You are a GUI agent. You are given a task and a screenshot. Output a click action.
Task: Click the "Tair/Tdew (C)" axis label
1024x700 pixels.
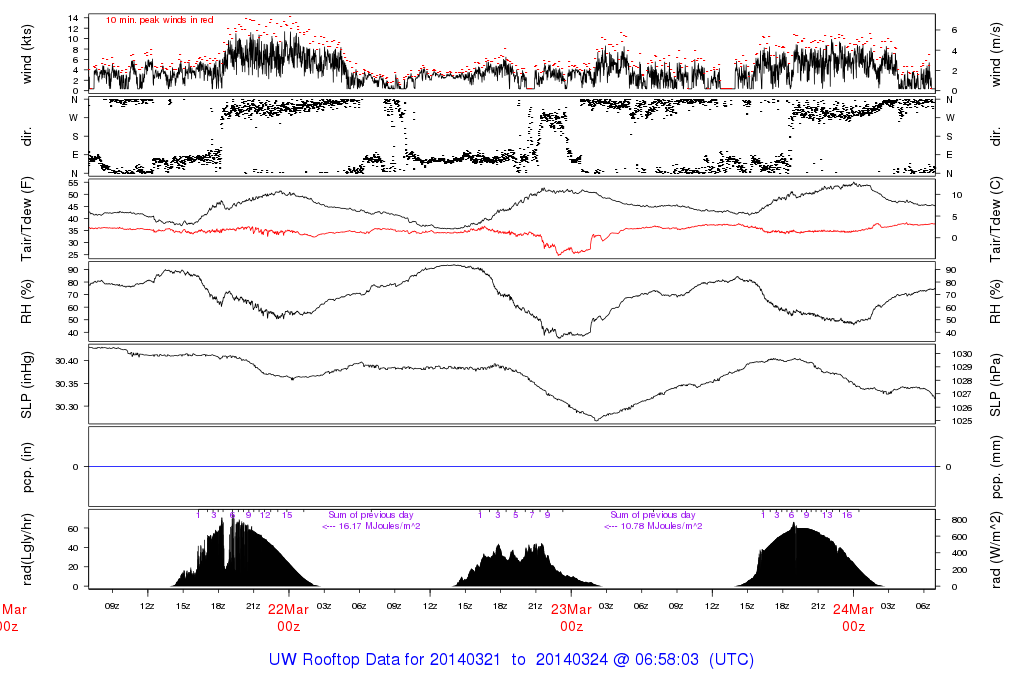(995, 219)
